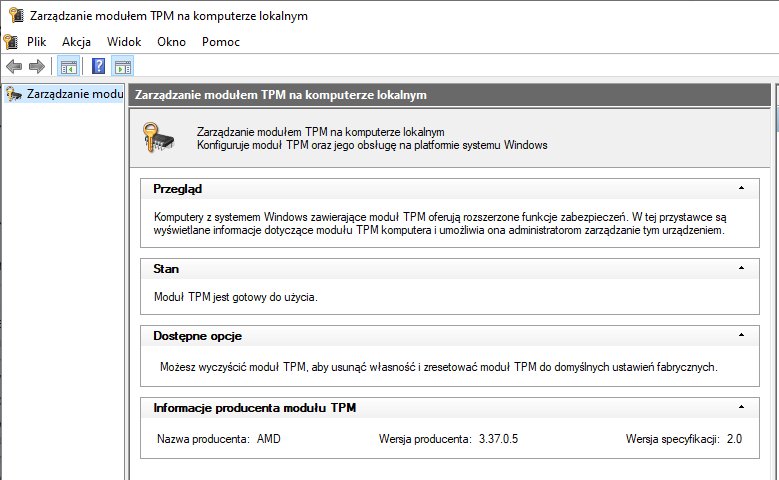Select Zarządzanie modułem tree node
The width and height of the screenshot is (779, 480).
64,94
